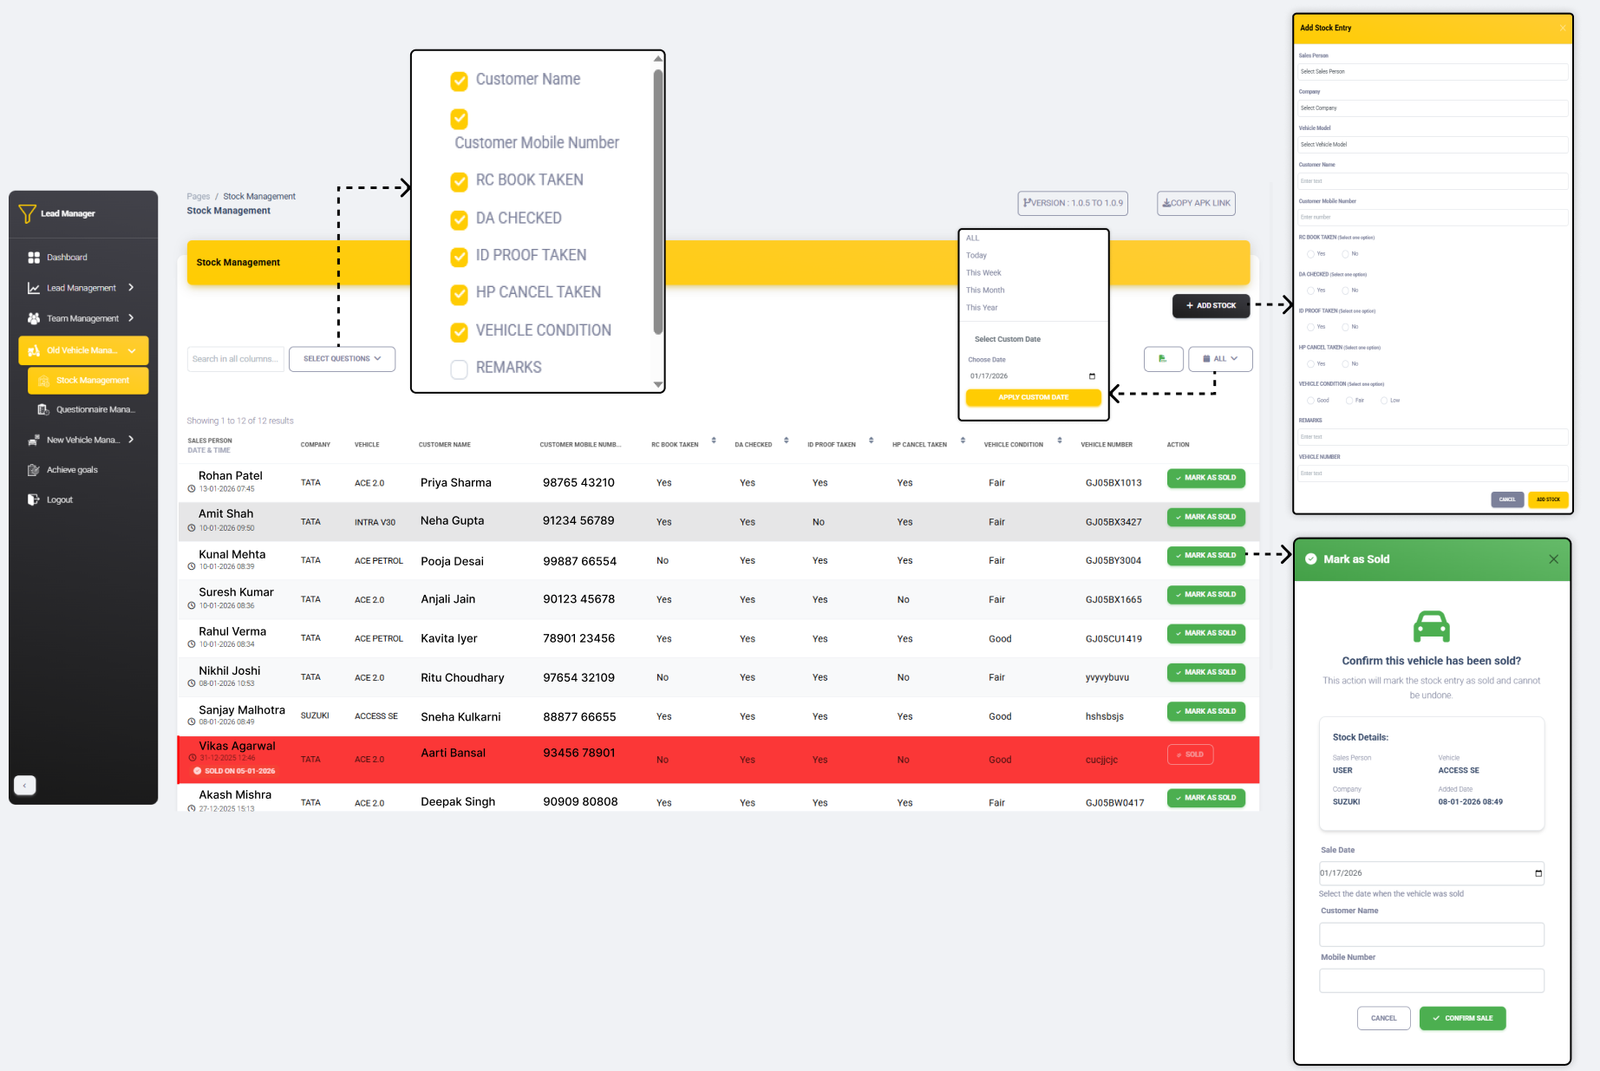Click the Logout icon

point(34,500)
